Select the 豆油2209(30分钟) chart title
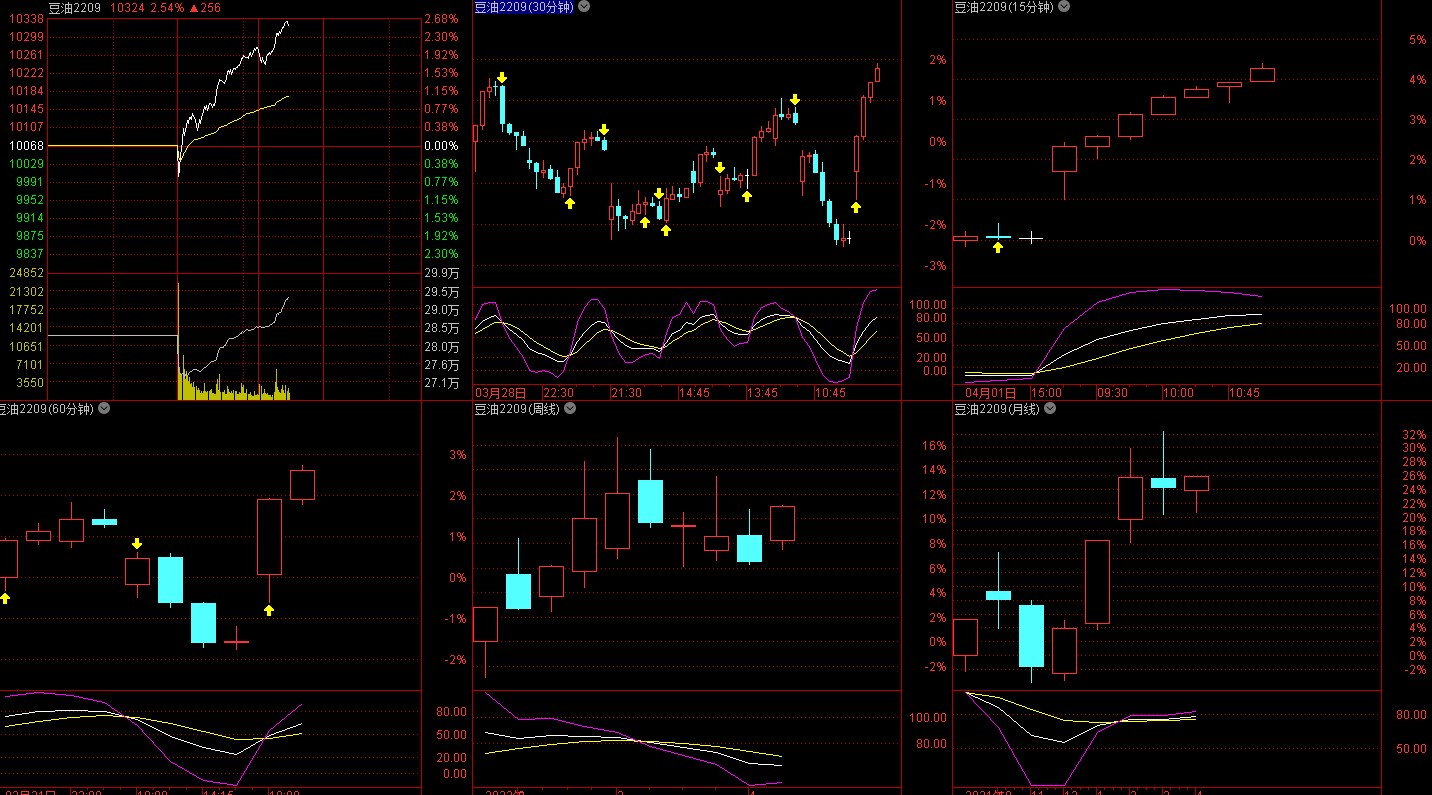This screenshot has width=1432, height=795. 524,6
